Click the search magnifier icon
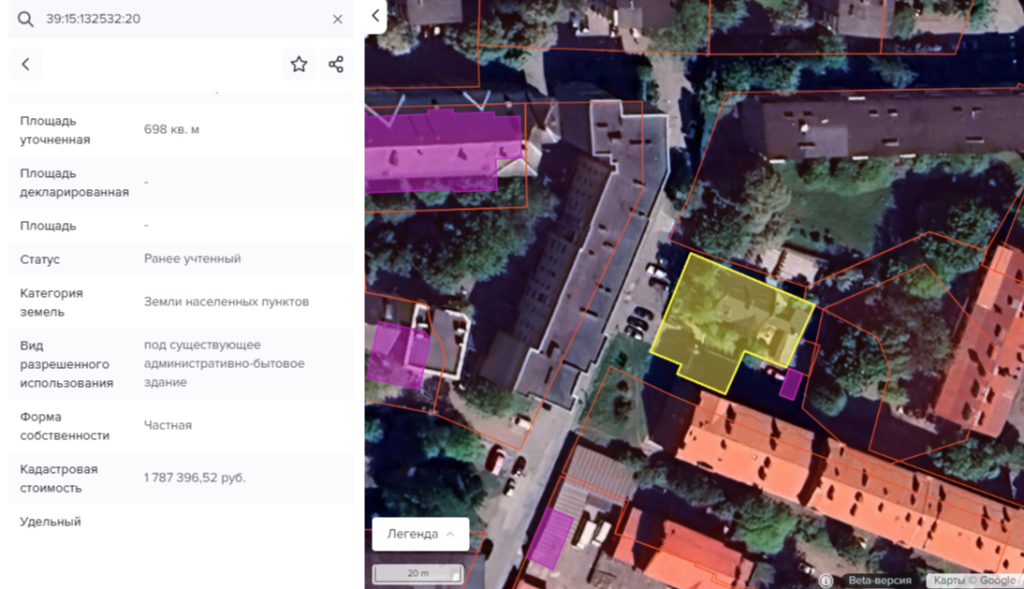The height and width of the screenshot is (589, 1024). pyautogui.click(x=25, y=19)
